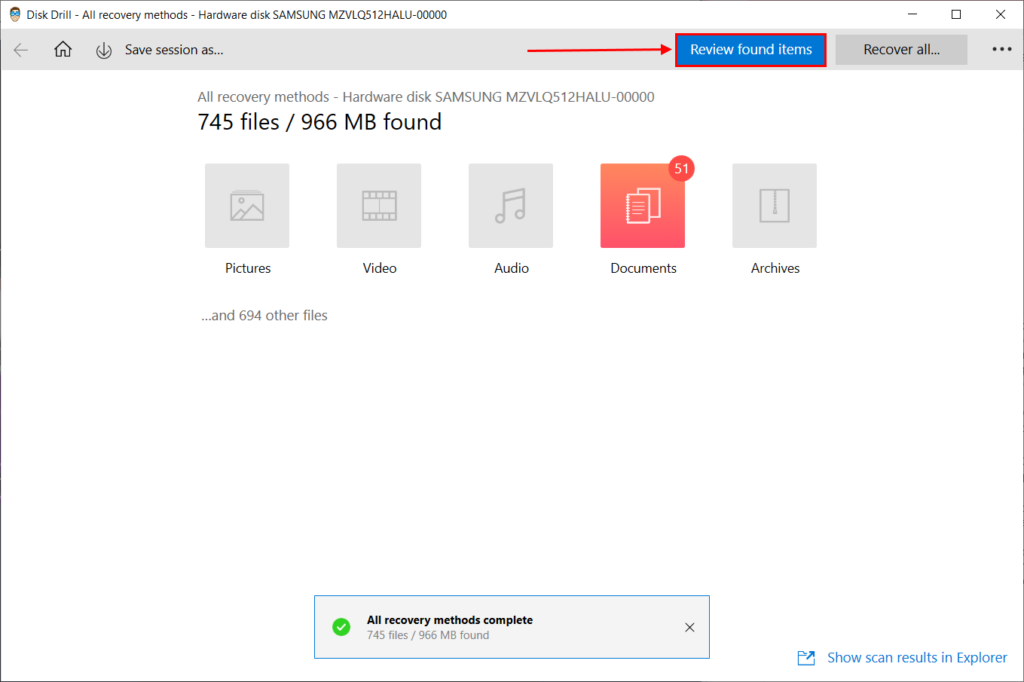
Task: Click the Save session download icon
Action: [x=104, y=50]
